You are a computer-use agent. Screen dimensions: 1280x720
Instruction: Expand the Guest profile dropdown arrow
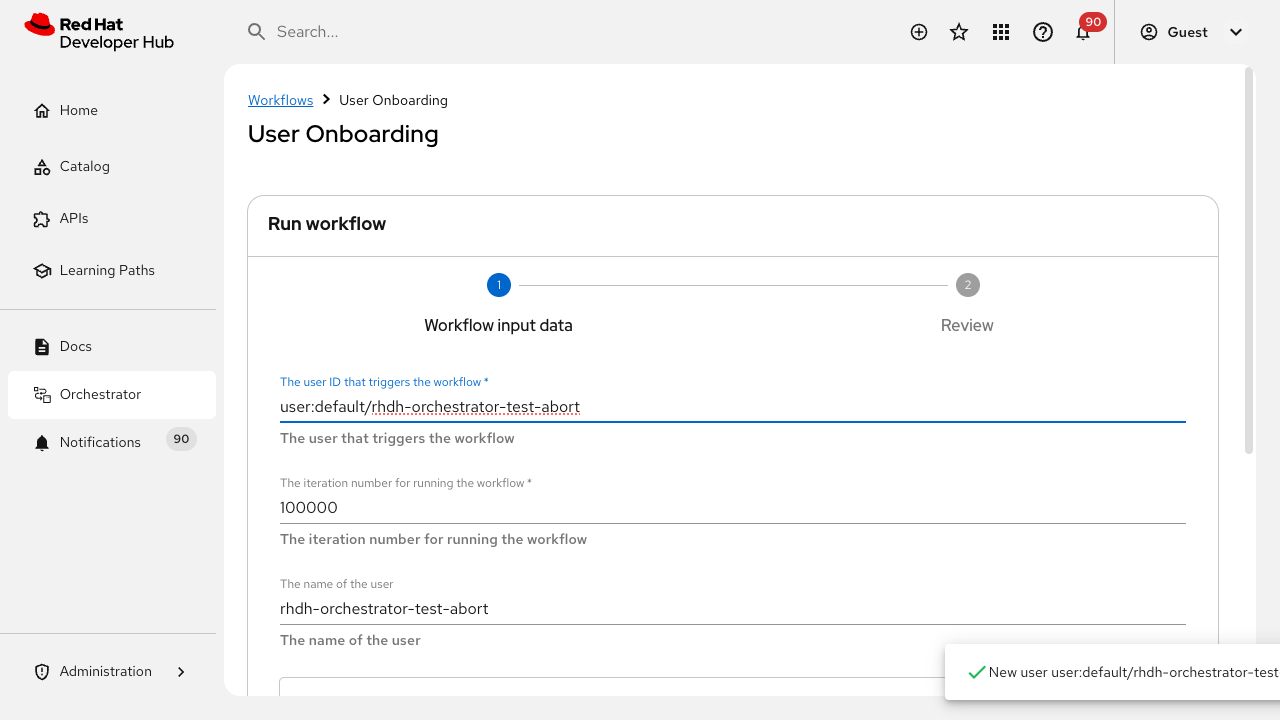pyautogui.click(x=1236, y=32)
